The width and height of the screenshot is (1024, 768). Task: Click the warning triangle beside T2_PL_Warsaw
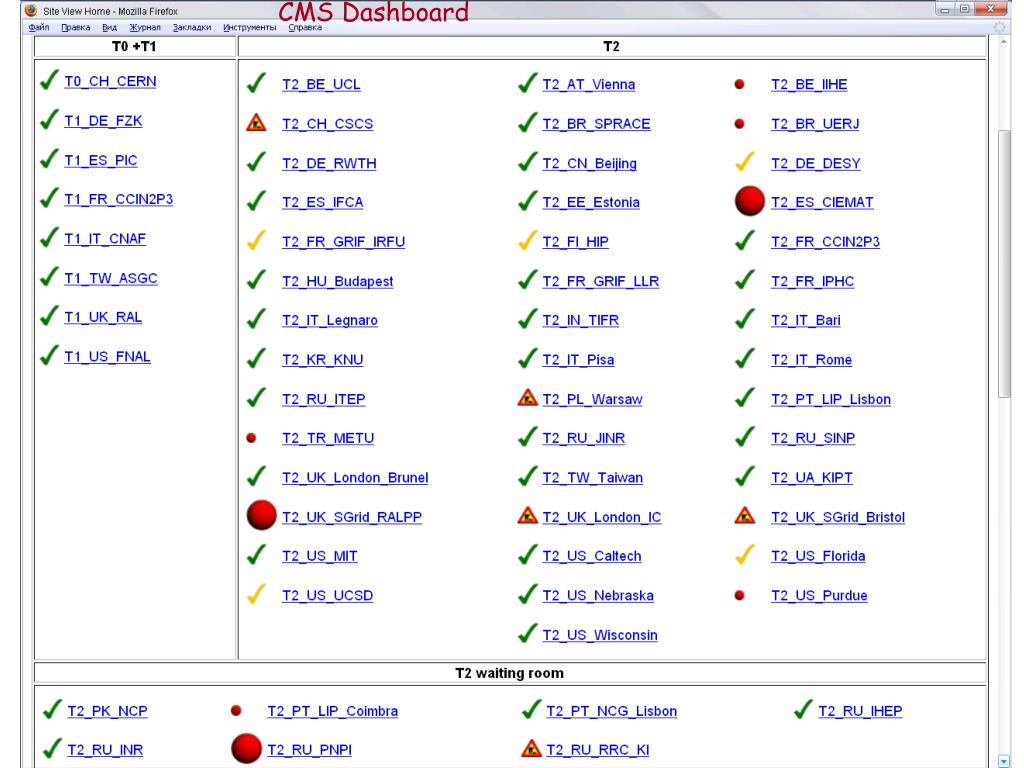[x=527, y=397]
